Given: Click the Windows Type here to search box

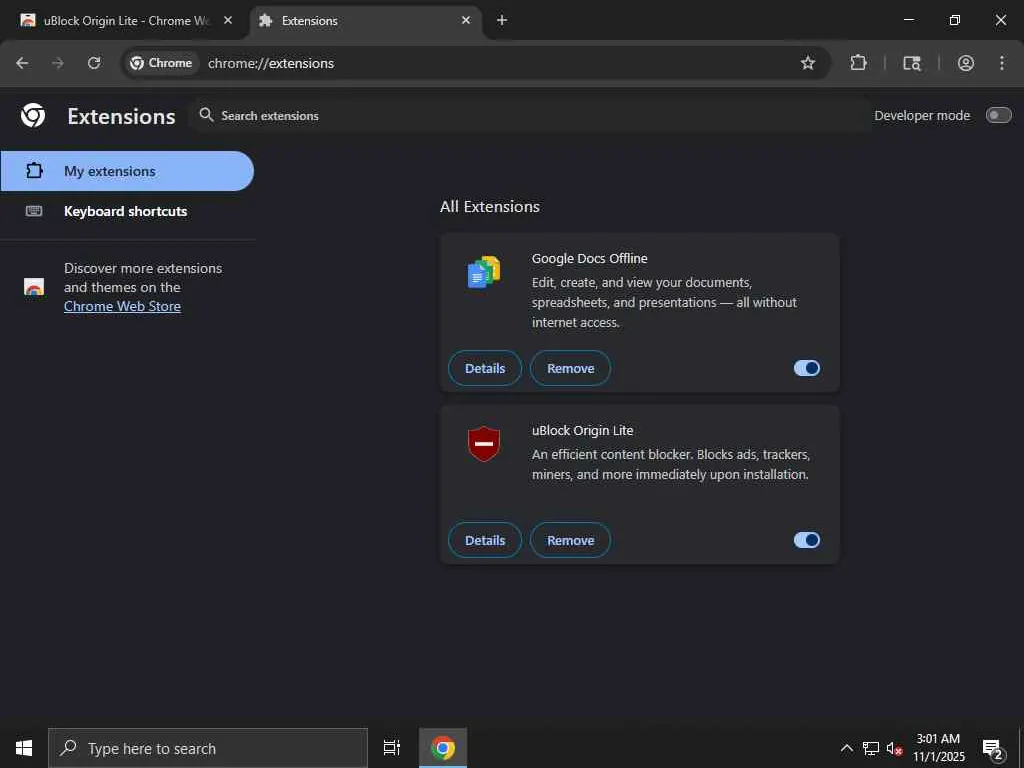Looking at the screenshot, I should 208,748.
